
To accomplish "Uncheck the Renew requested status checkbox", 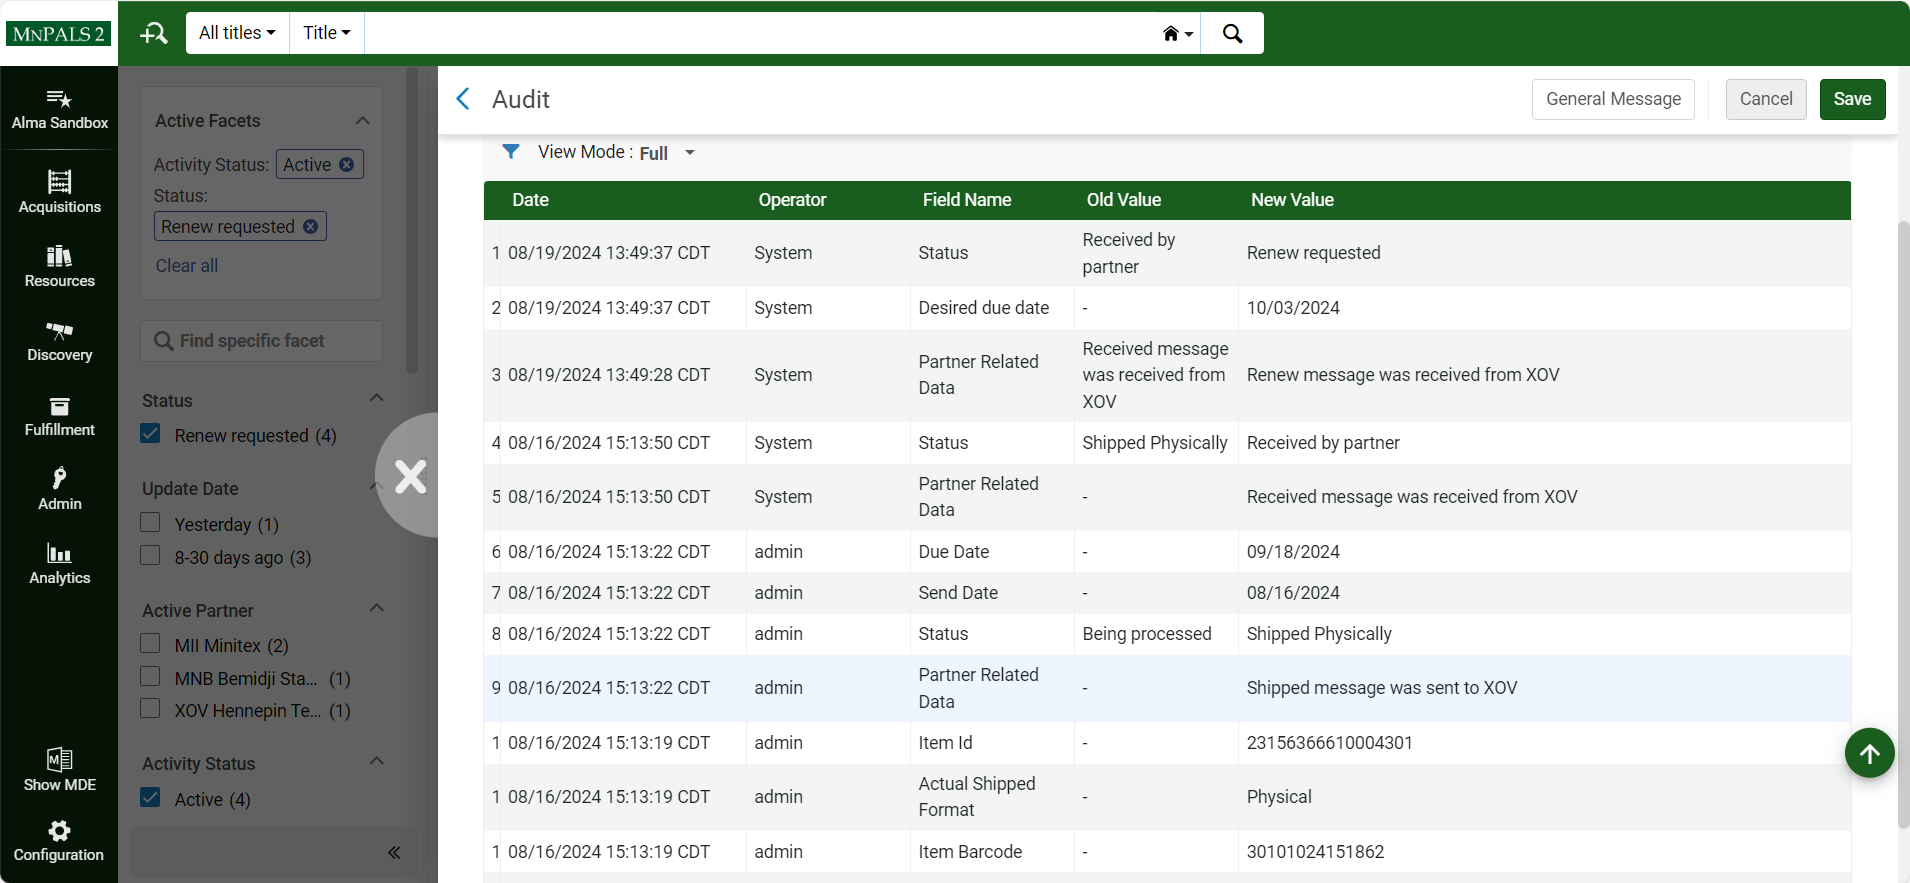I will pos(151,434).
